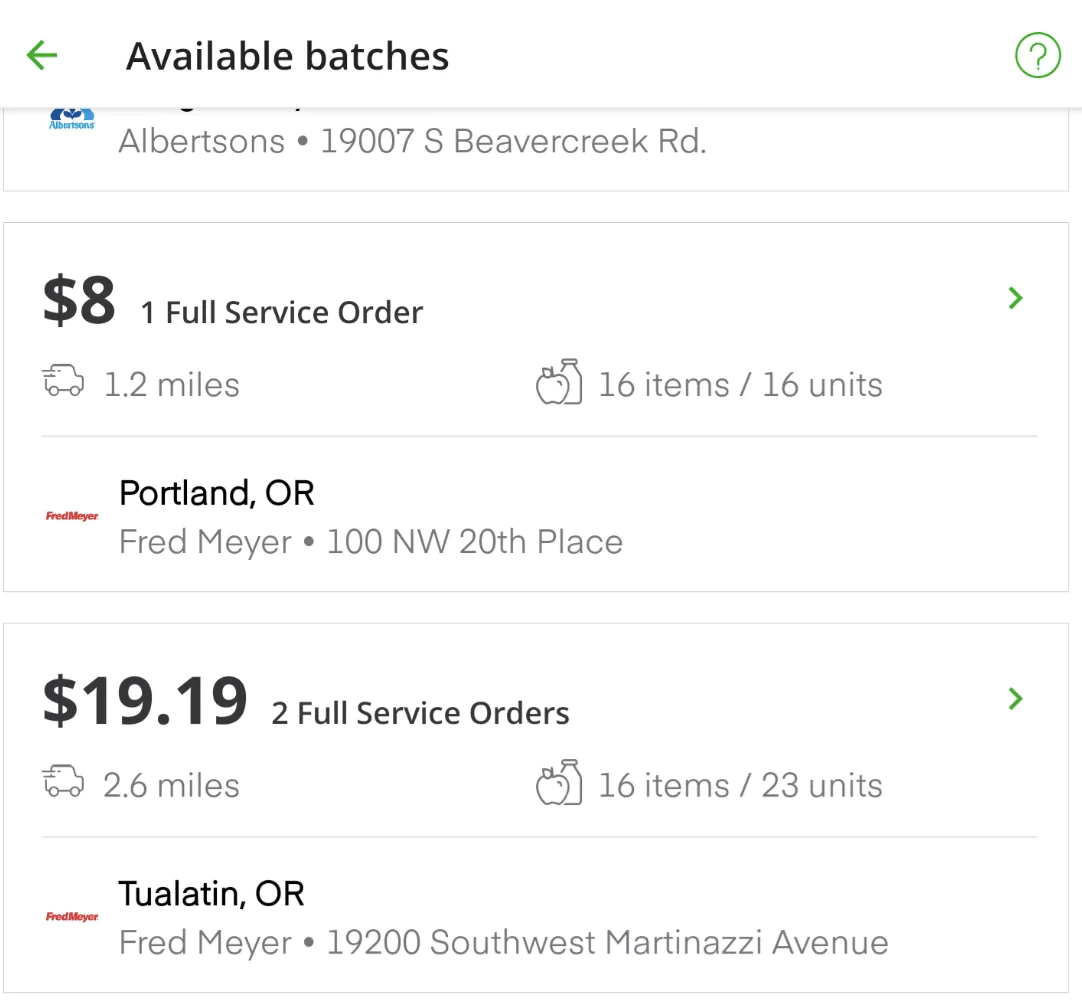The image size is (1082, 1002).
Task: Click the Albertsons store logo
Action: [72, 119]
